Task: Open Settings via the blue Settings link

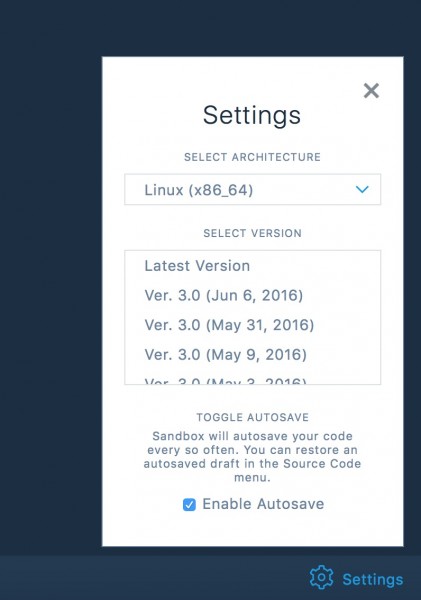Action: click(x=372, y=579)
